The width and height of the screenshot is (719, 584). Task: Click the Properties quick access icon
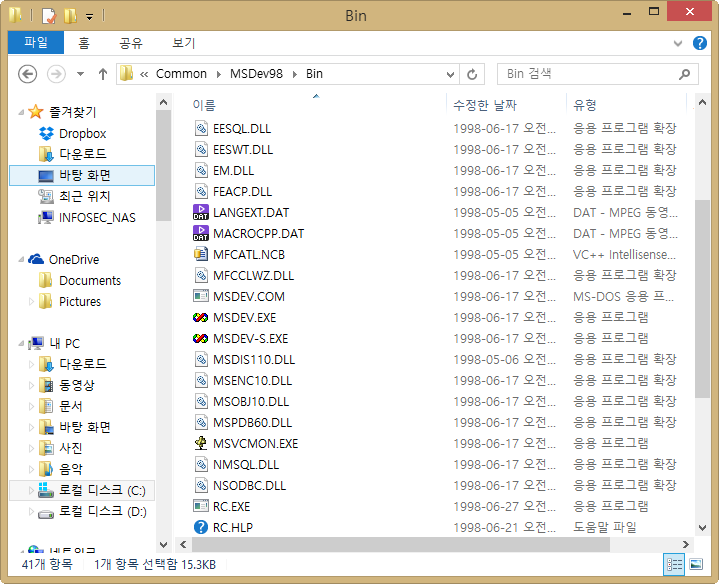49,16
